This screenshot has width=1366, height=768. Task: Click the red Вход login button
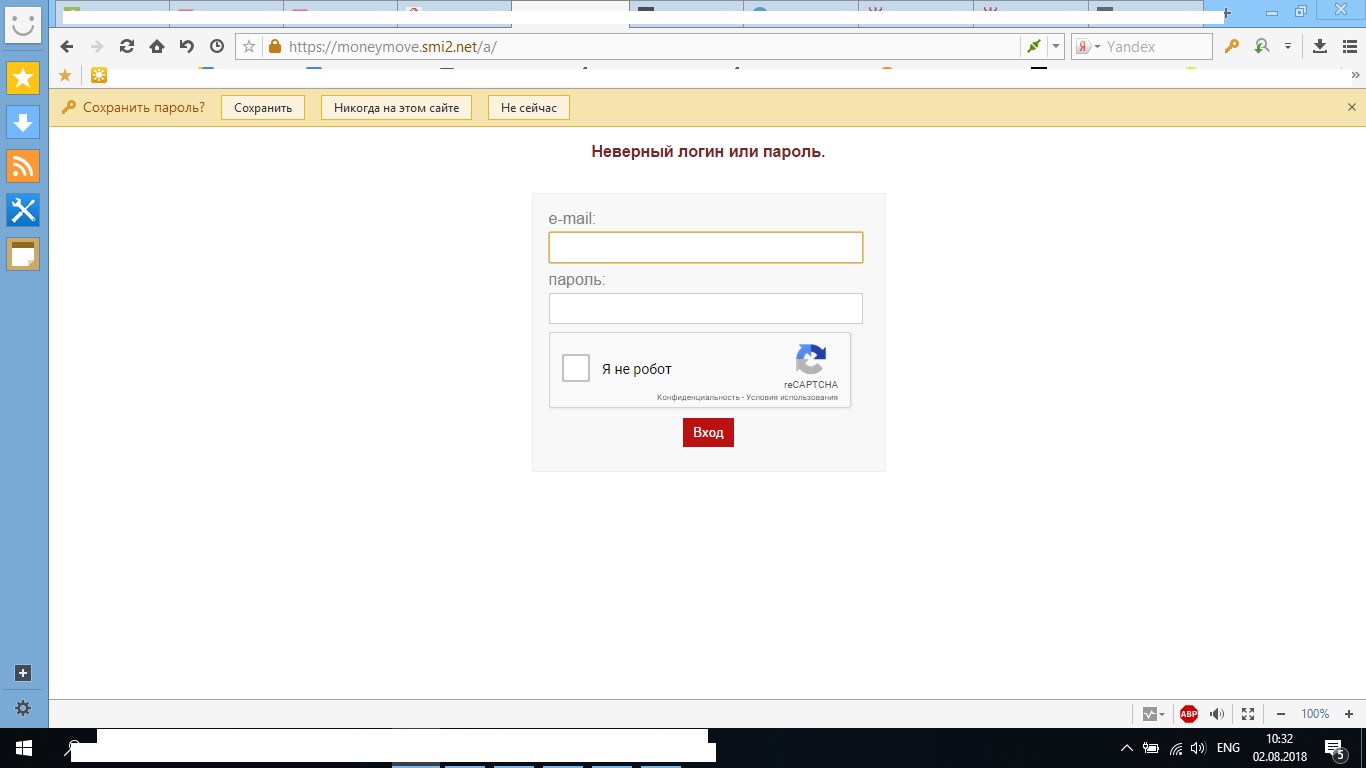pos(708,432)
